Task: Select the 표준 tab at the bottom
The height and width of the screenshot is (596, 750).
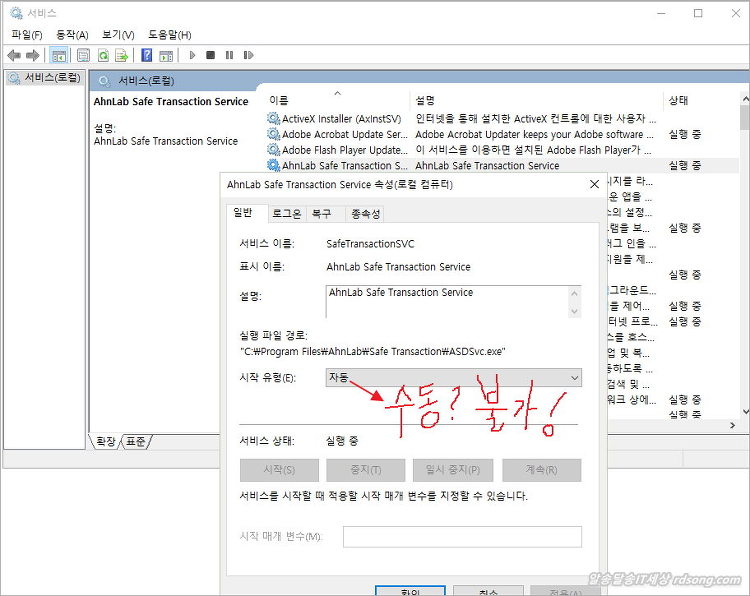Action: point(137,441)
